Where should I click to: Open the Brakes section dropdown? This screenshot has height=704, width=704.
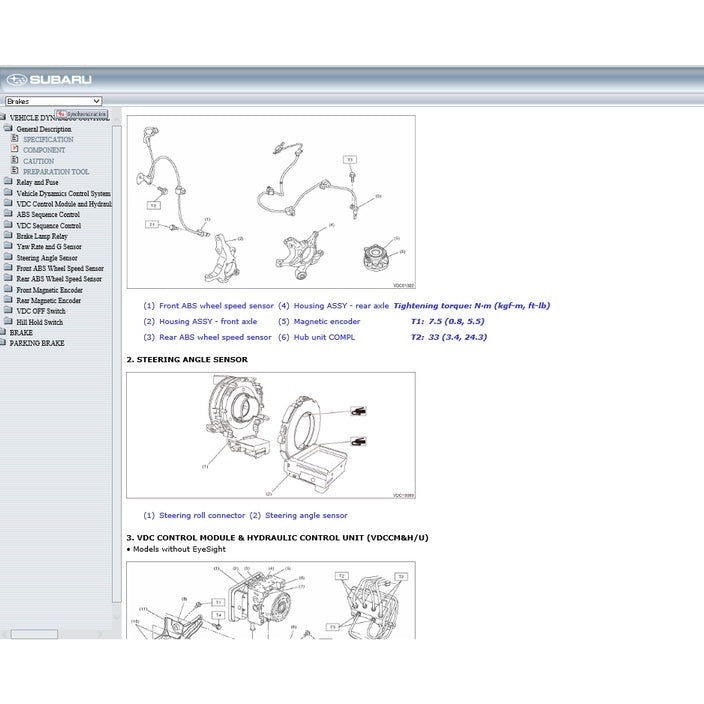(53, 101)
